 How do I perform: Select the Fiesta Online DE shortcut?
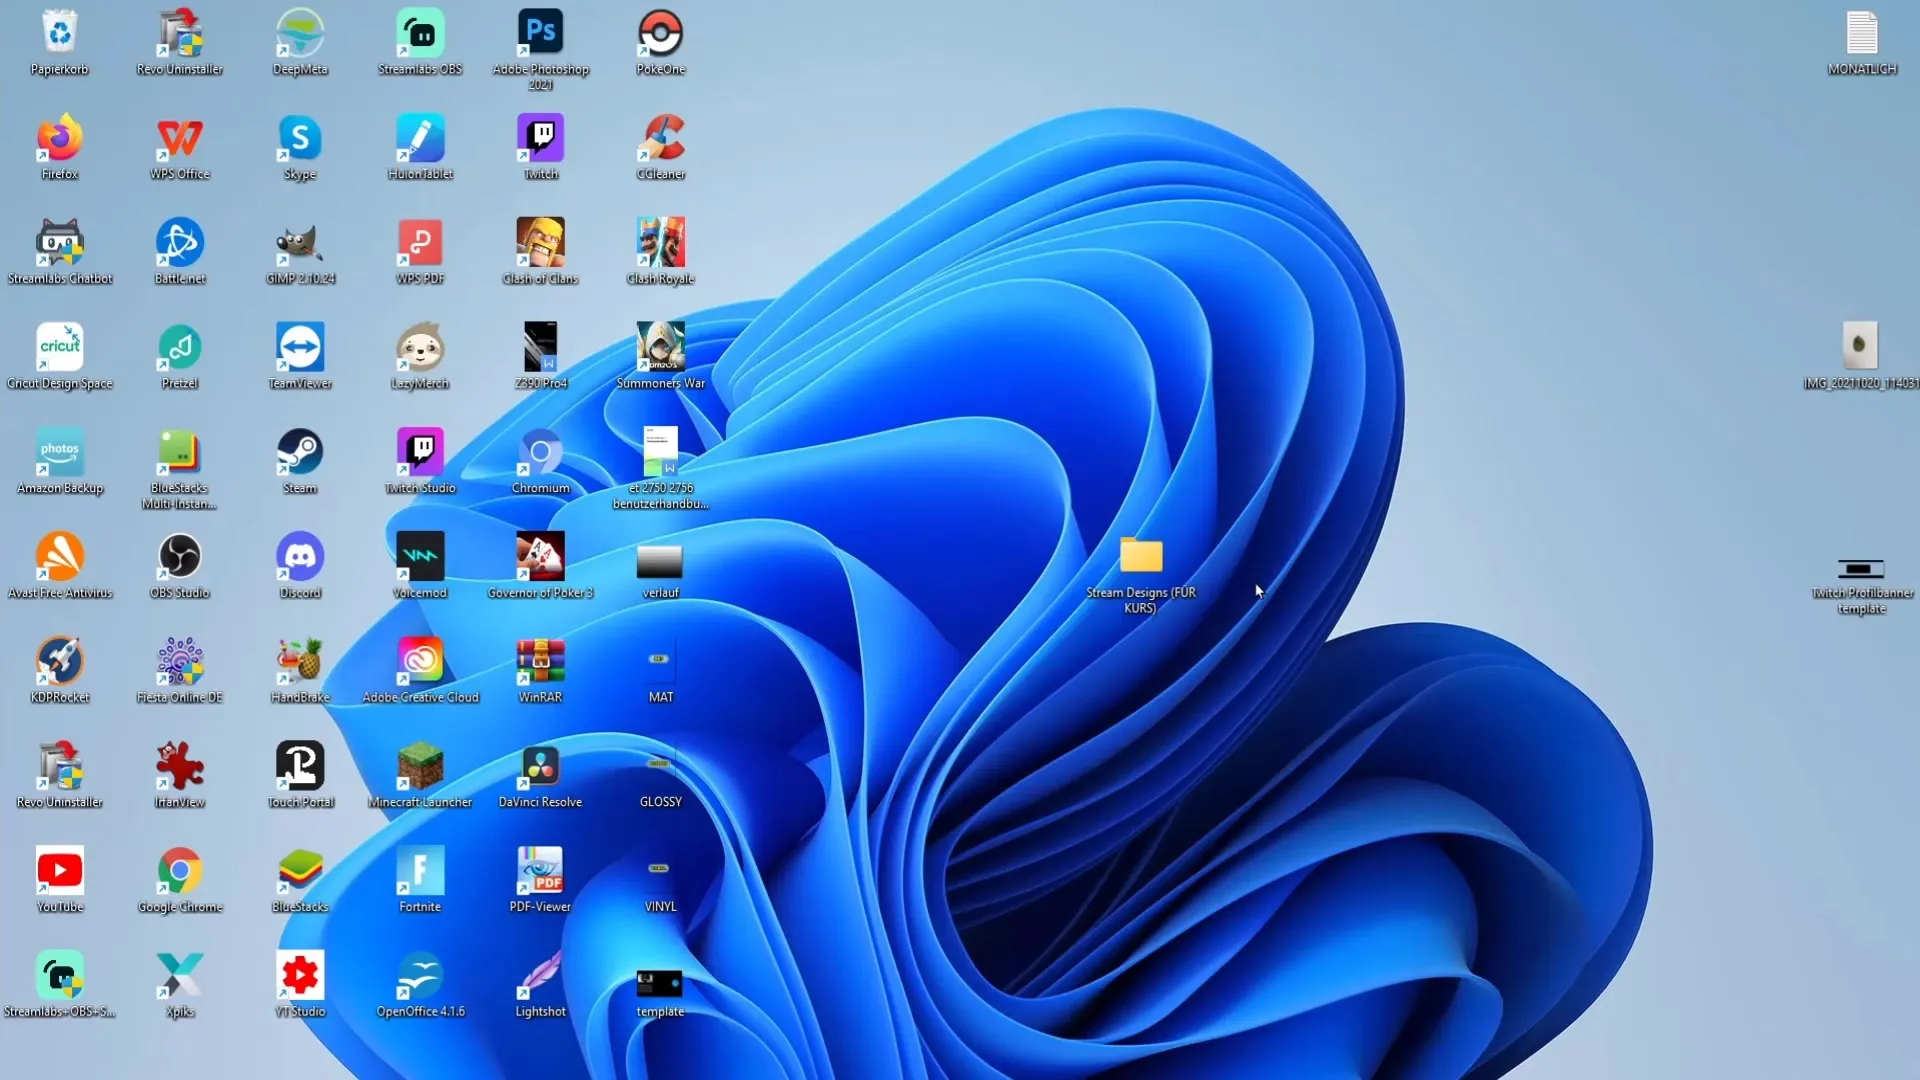pyautogui.click(x=180, y=661)
